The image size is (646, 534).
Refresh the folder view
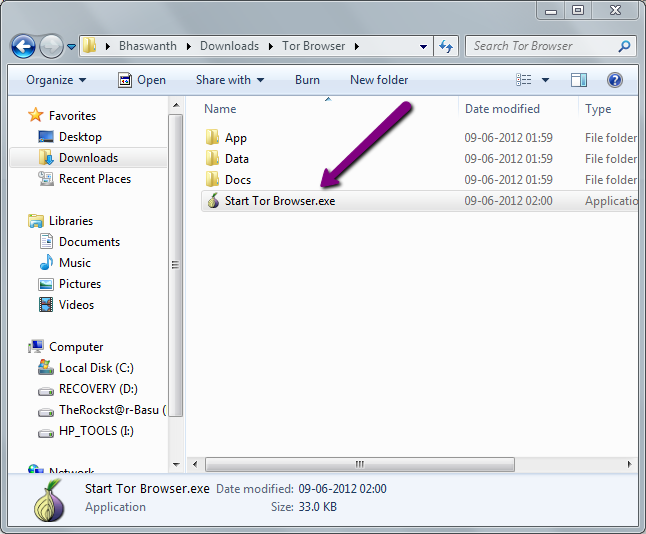click(x=446, y=46)
